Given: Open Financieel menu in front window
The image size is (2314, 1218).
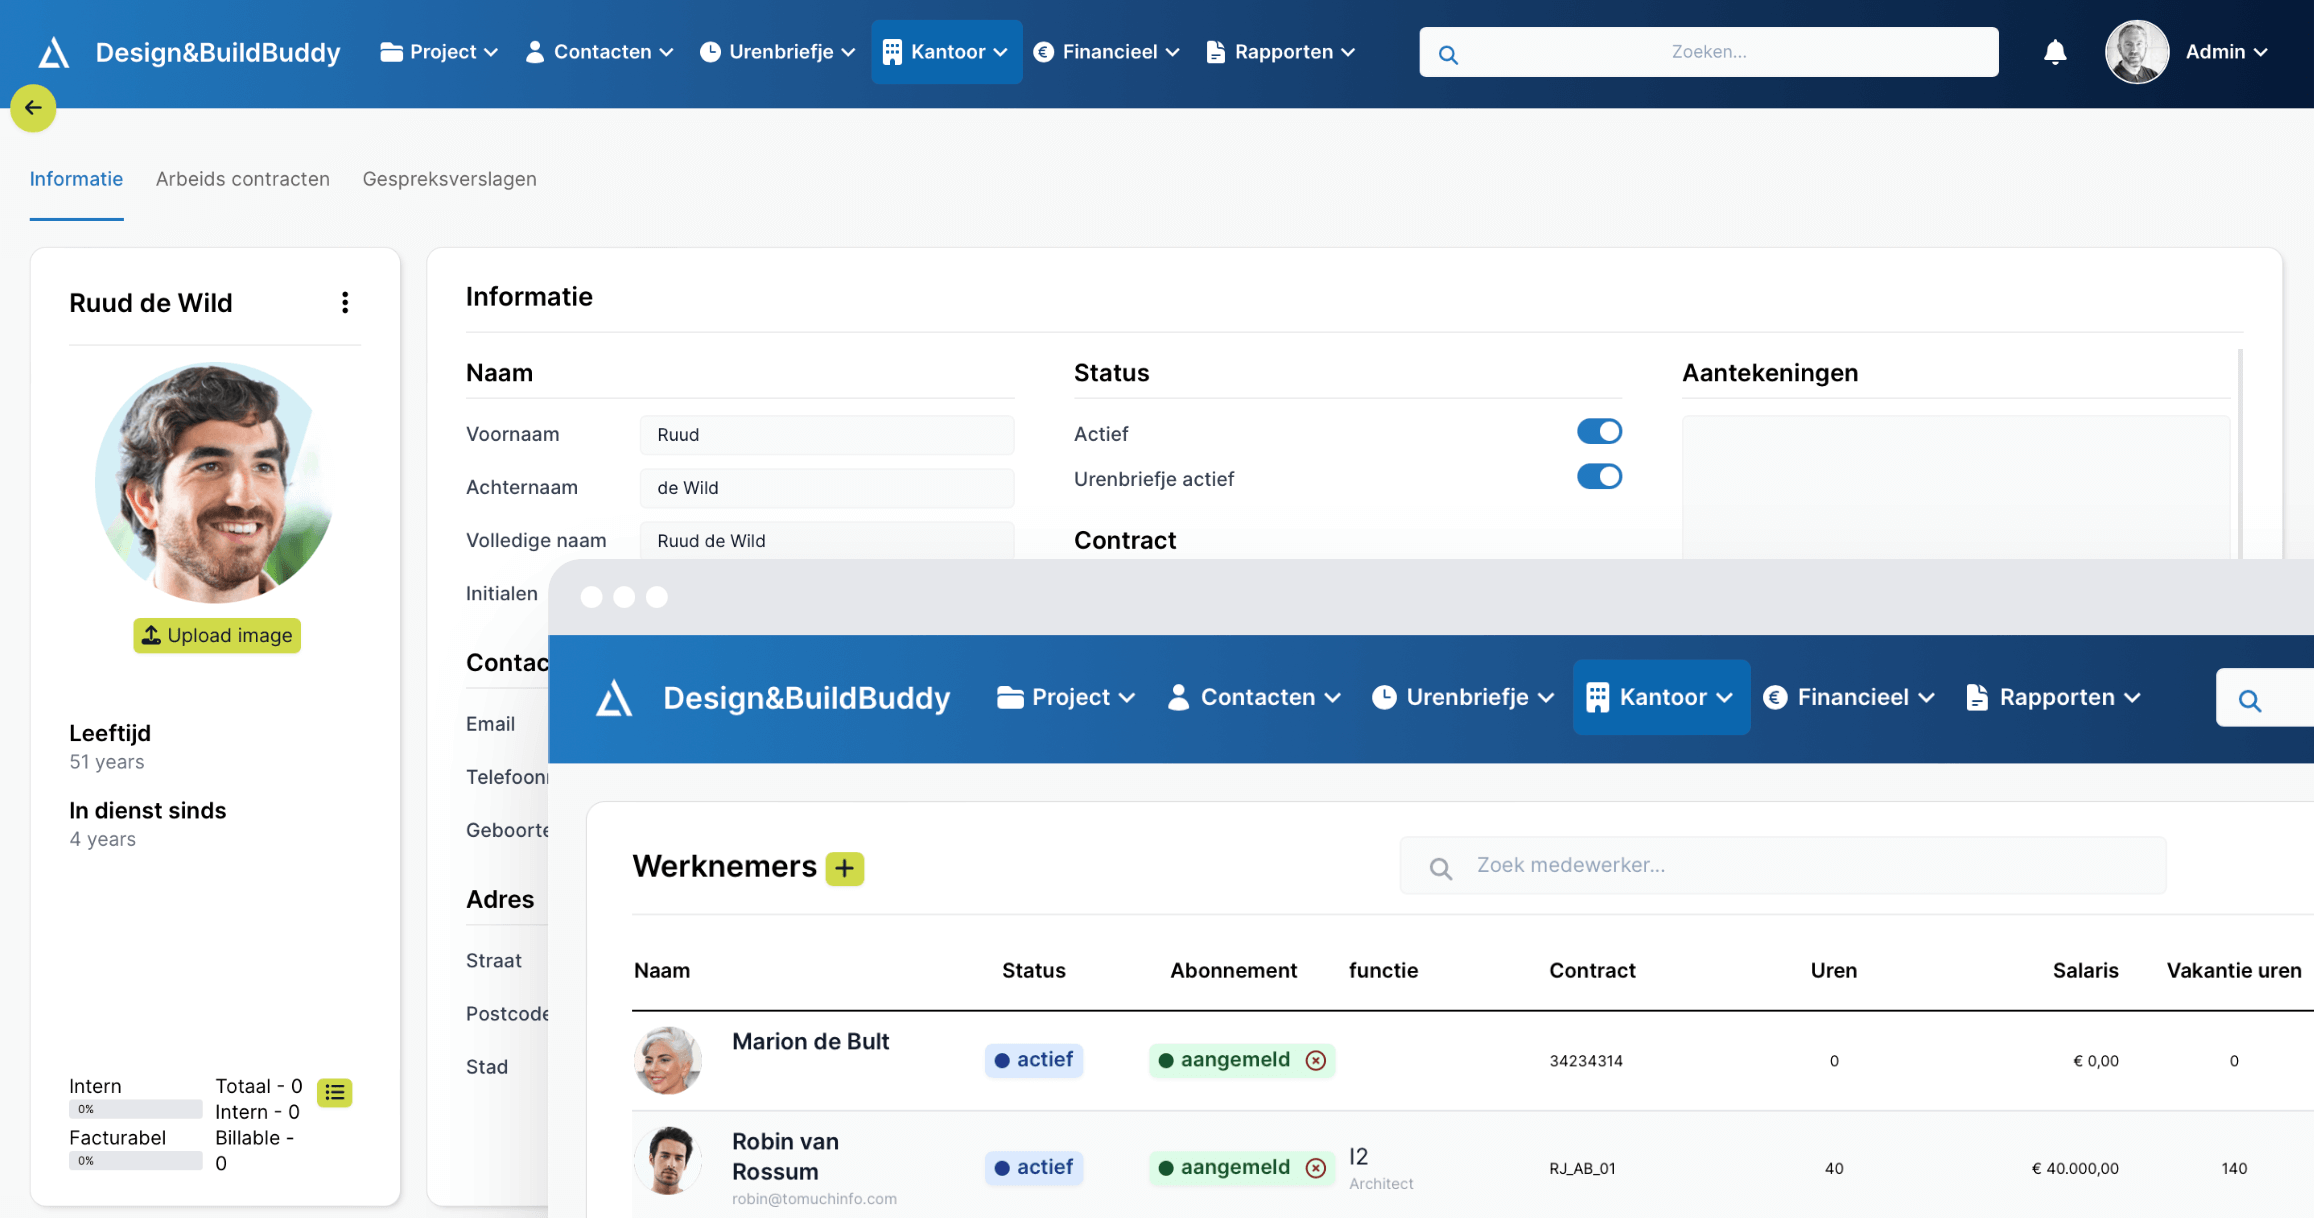Looking at the screenshot, I should (1849, 697).
